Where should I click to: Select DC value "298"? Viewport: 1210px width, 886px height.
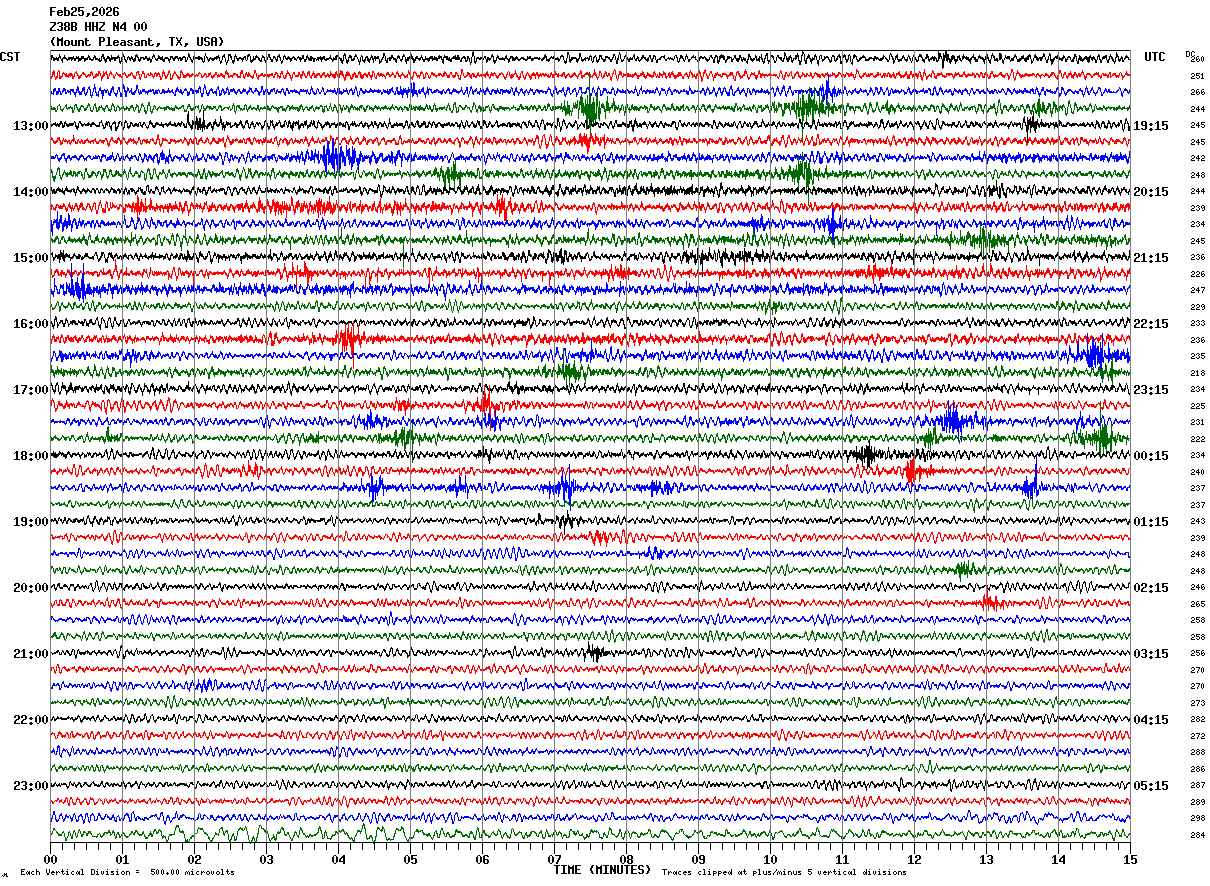[1197, 819]
